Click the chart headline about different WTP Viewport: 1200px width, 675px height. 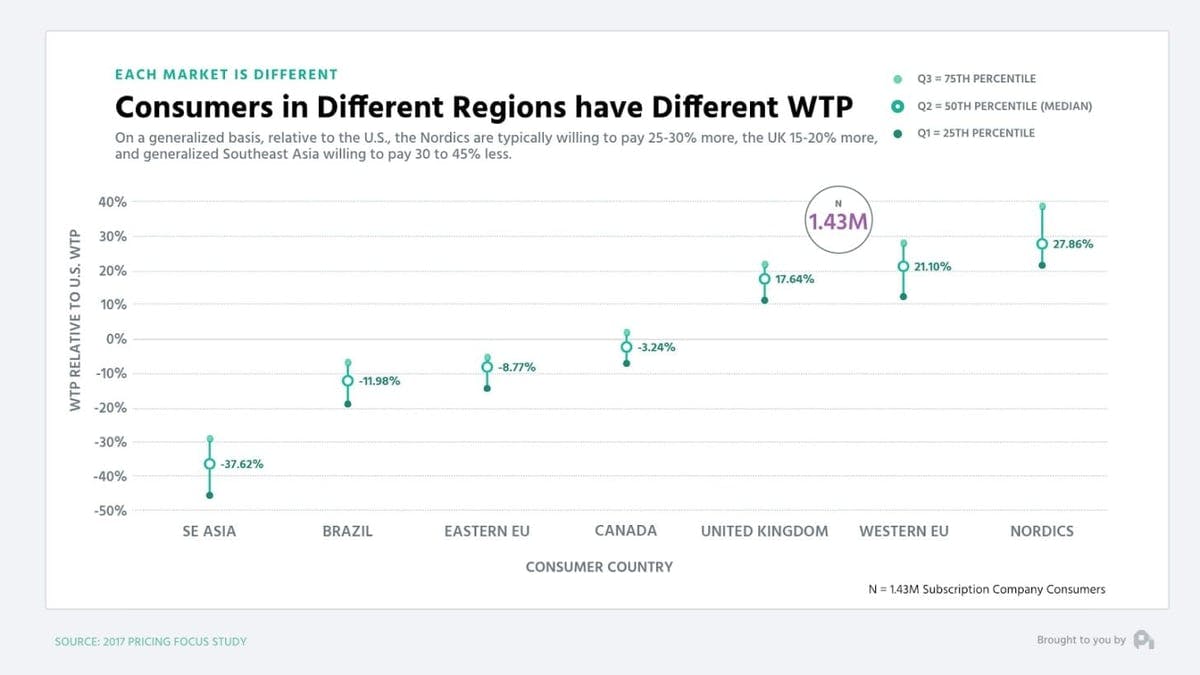pos(484,108)
